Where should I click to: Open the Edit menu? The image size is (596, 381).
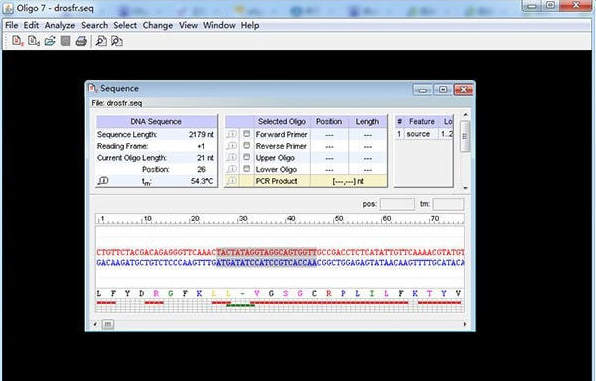point(31,25)
